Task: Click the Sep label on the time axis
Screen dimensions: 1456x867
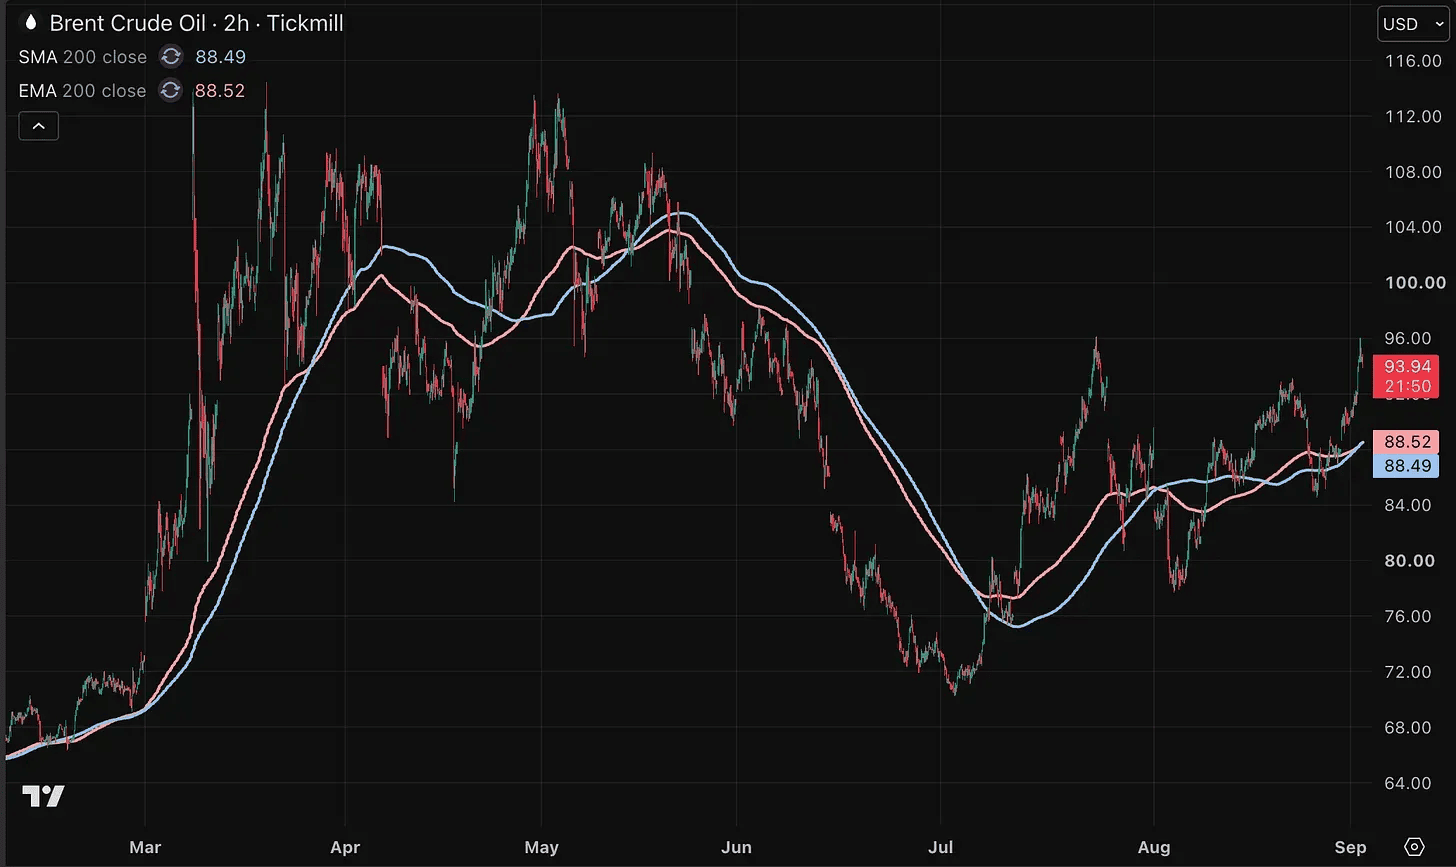Action: 1350,847
